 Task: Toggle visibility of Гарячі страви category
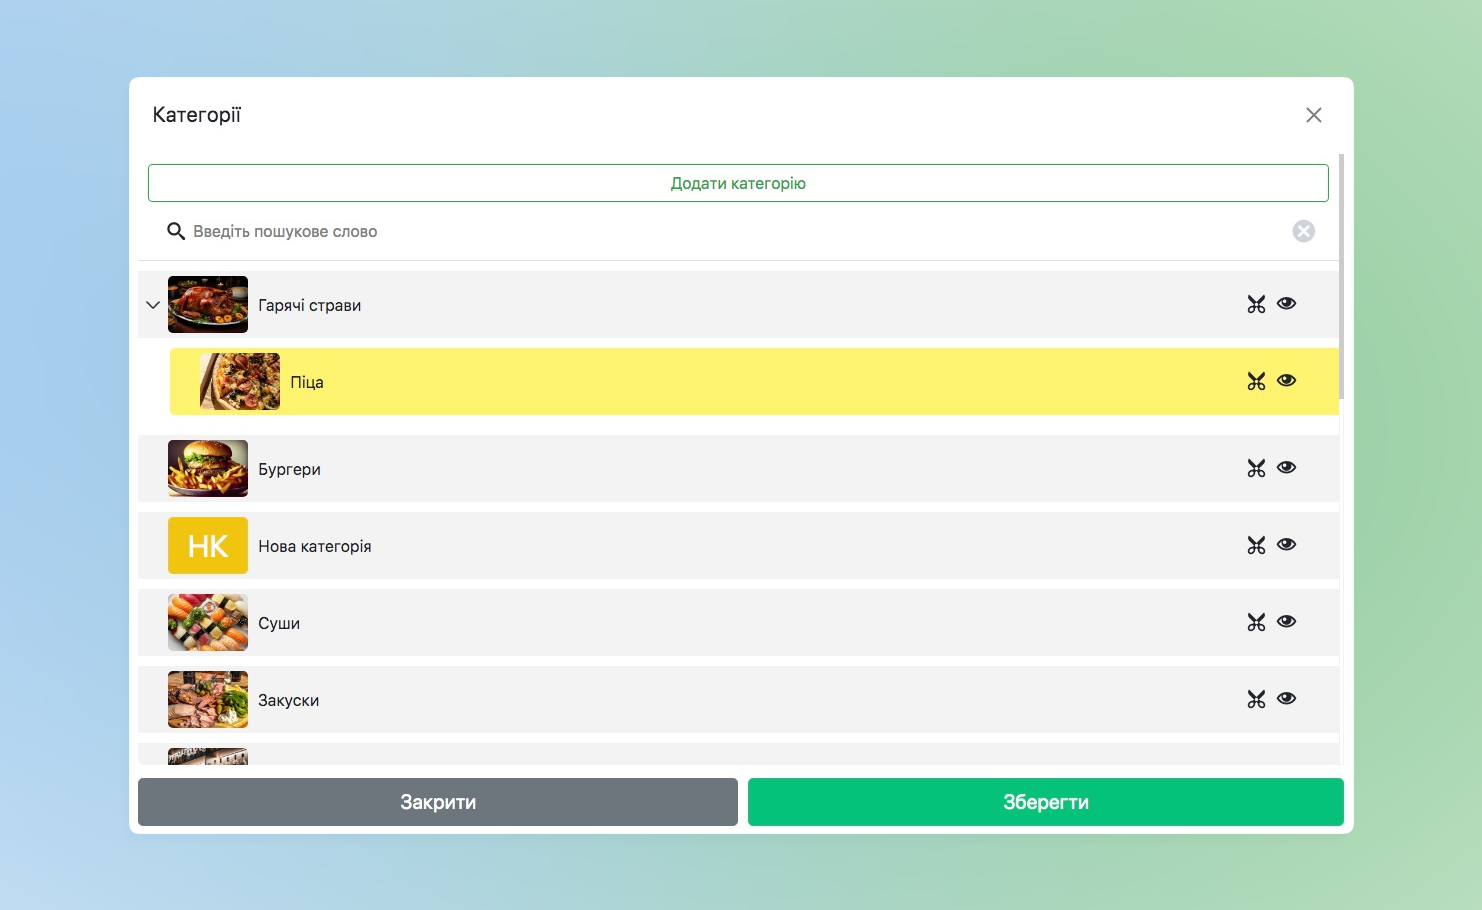pyautogui.click(x=1286, y=303)
